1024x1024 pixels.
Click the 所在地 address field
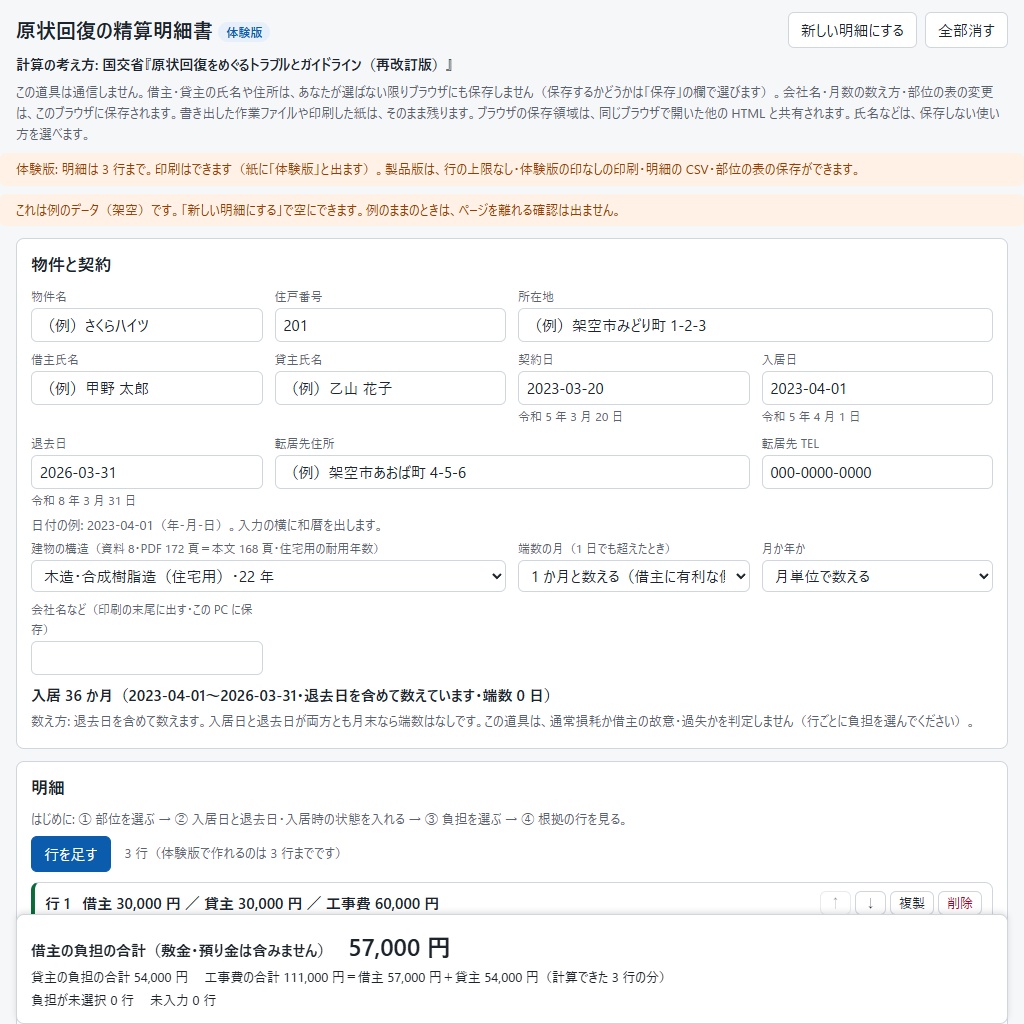(x=755, y=325)
